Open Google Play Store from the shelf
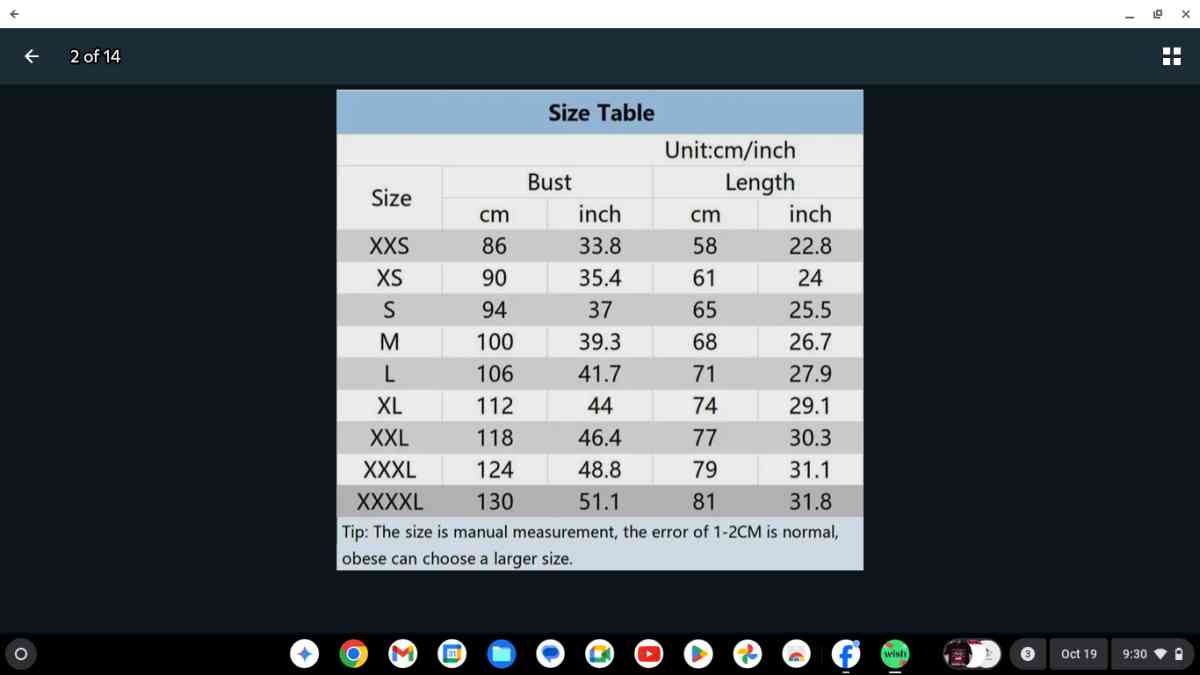 698,654
